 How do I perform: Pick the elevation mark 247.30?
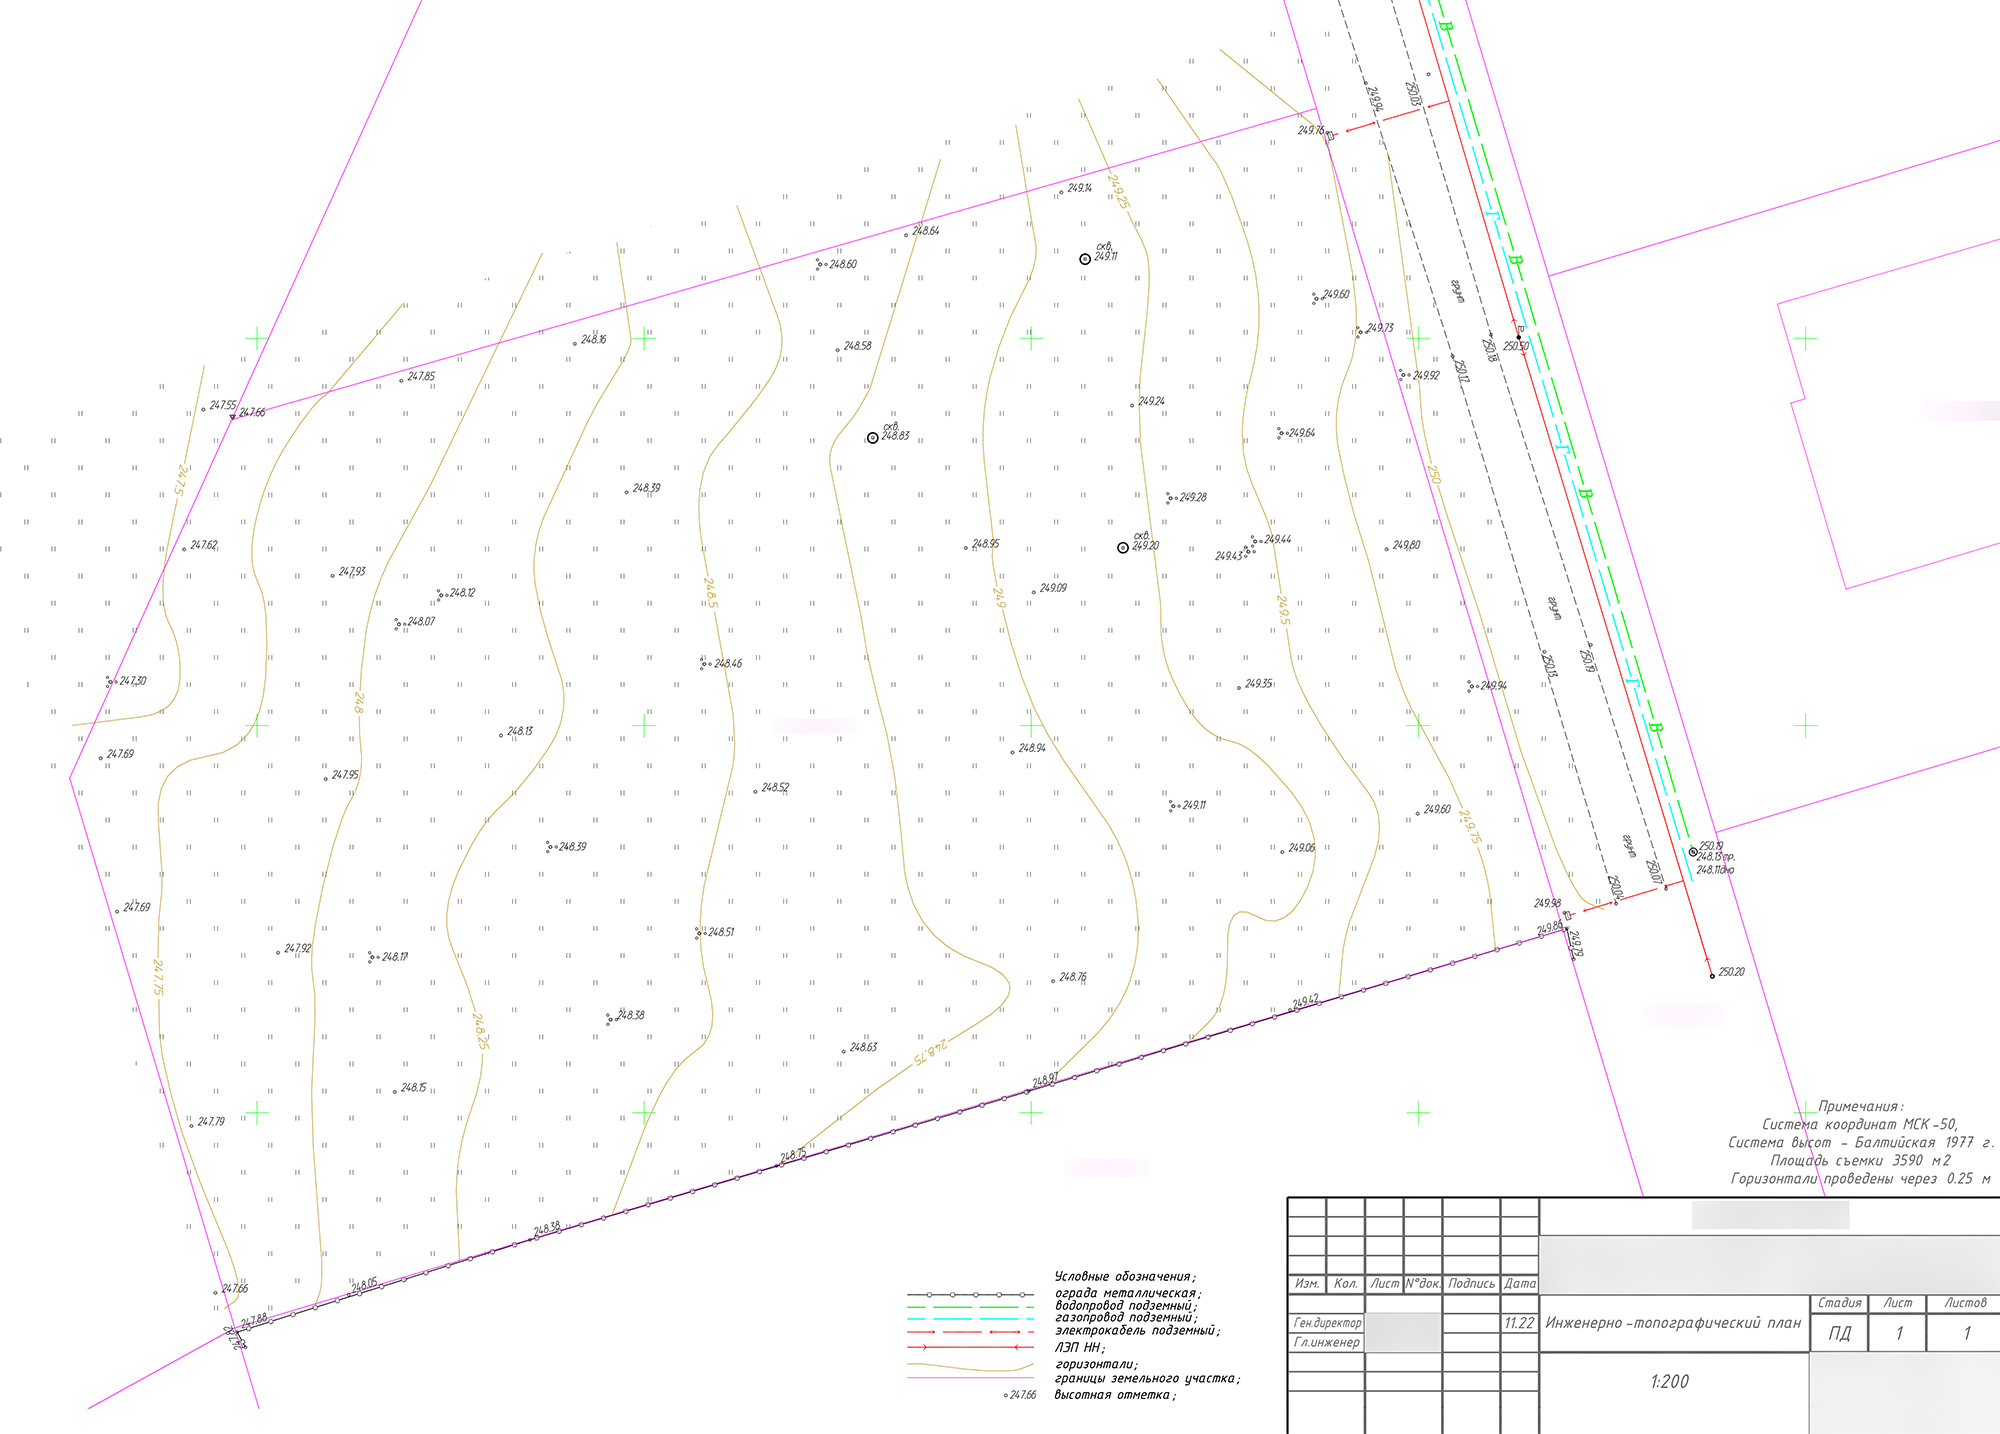pyautogui.click(x=132, y=681)
